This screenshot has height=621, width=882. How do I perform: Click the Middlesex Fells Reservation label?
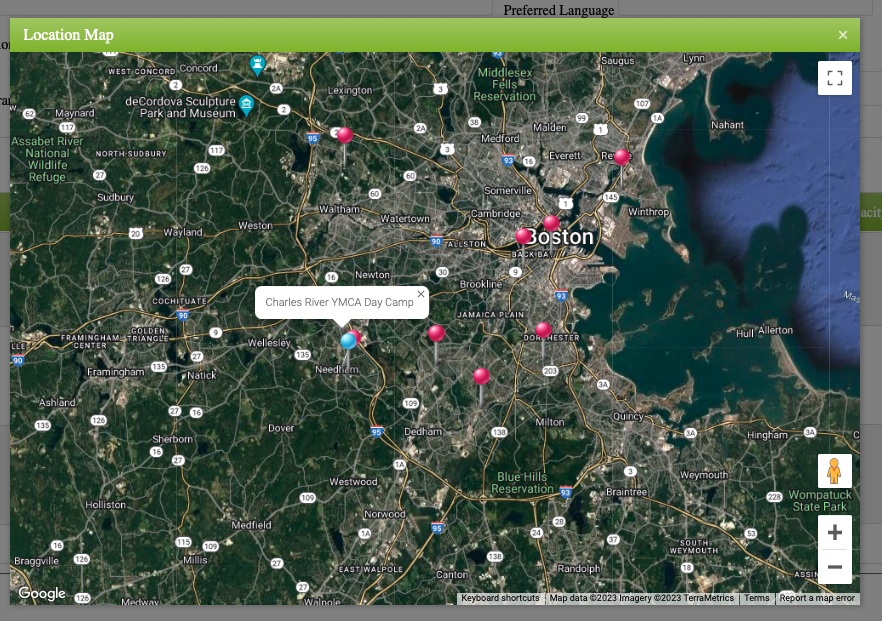tap(505, 84)
